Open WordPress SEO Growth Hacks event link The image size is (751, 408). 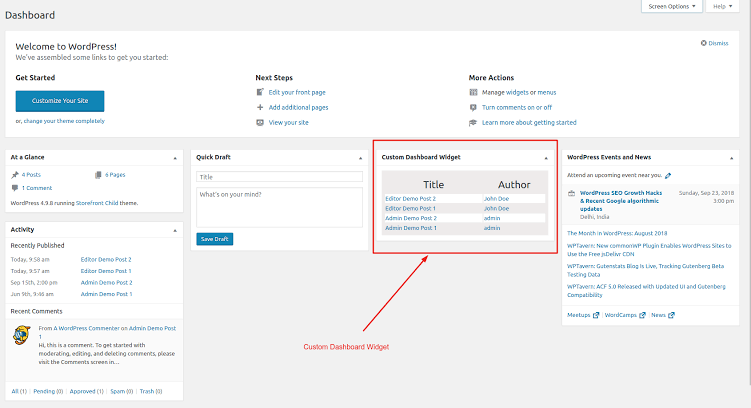621,201
